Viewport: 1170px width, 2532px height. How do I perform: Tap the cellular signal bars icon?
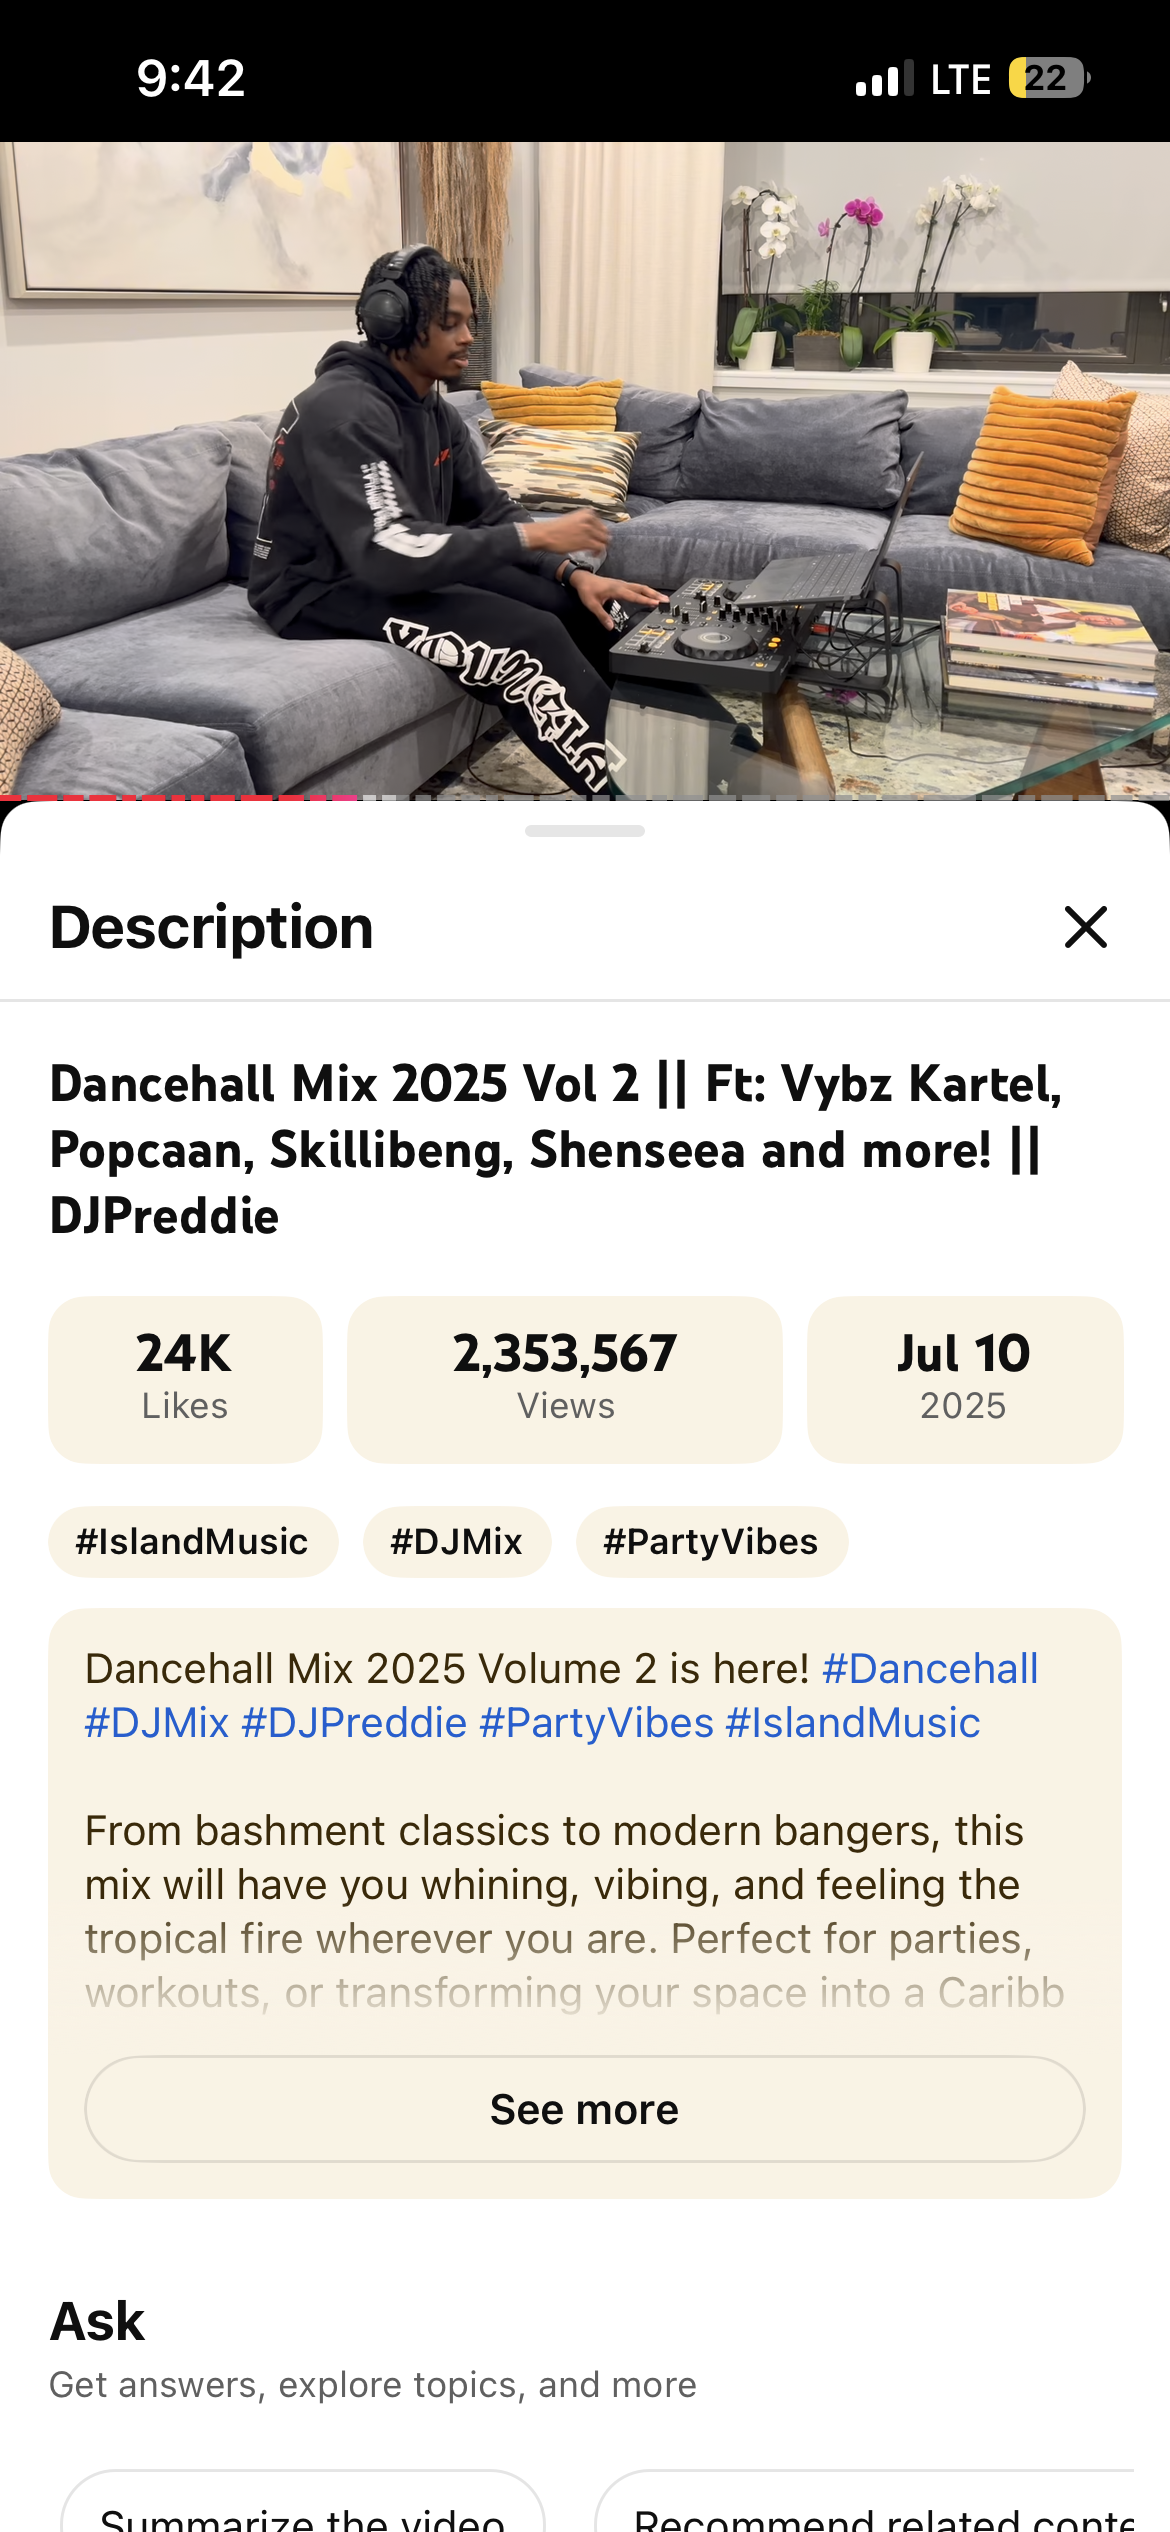point(885,78)
